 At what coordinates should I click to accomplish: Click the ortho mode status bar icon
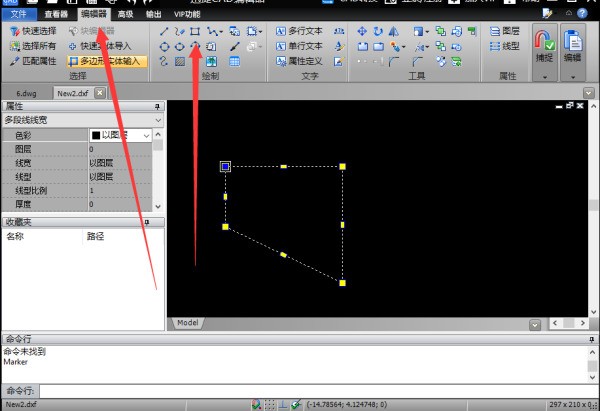point(283,404)
